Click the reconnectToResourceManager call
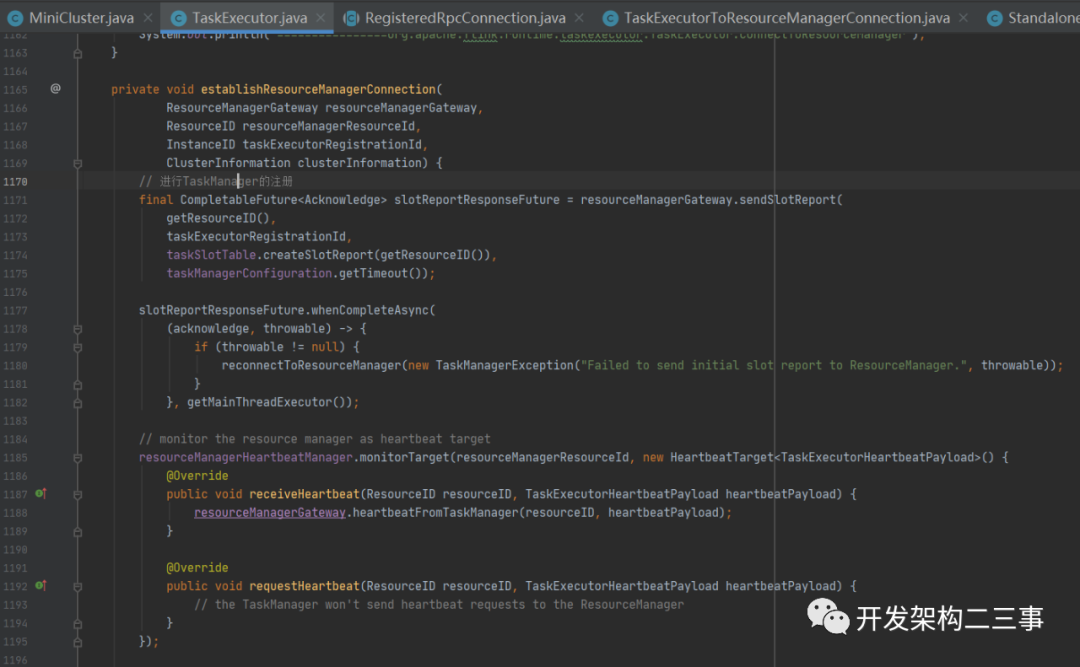Viewport: 1080px width, 667px height. (x=311, y=365)
